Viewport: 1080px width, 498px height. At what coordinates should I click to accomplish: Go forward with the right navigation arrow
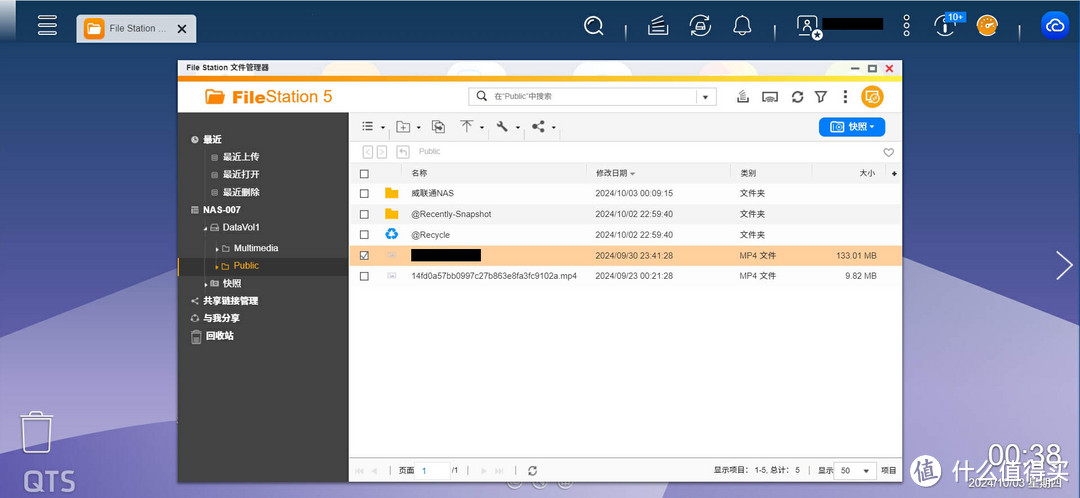pos(382,152)
